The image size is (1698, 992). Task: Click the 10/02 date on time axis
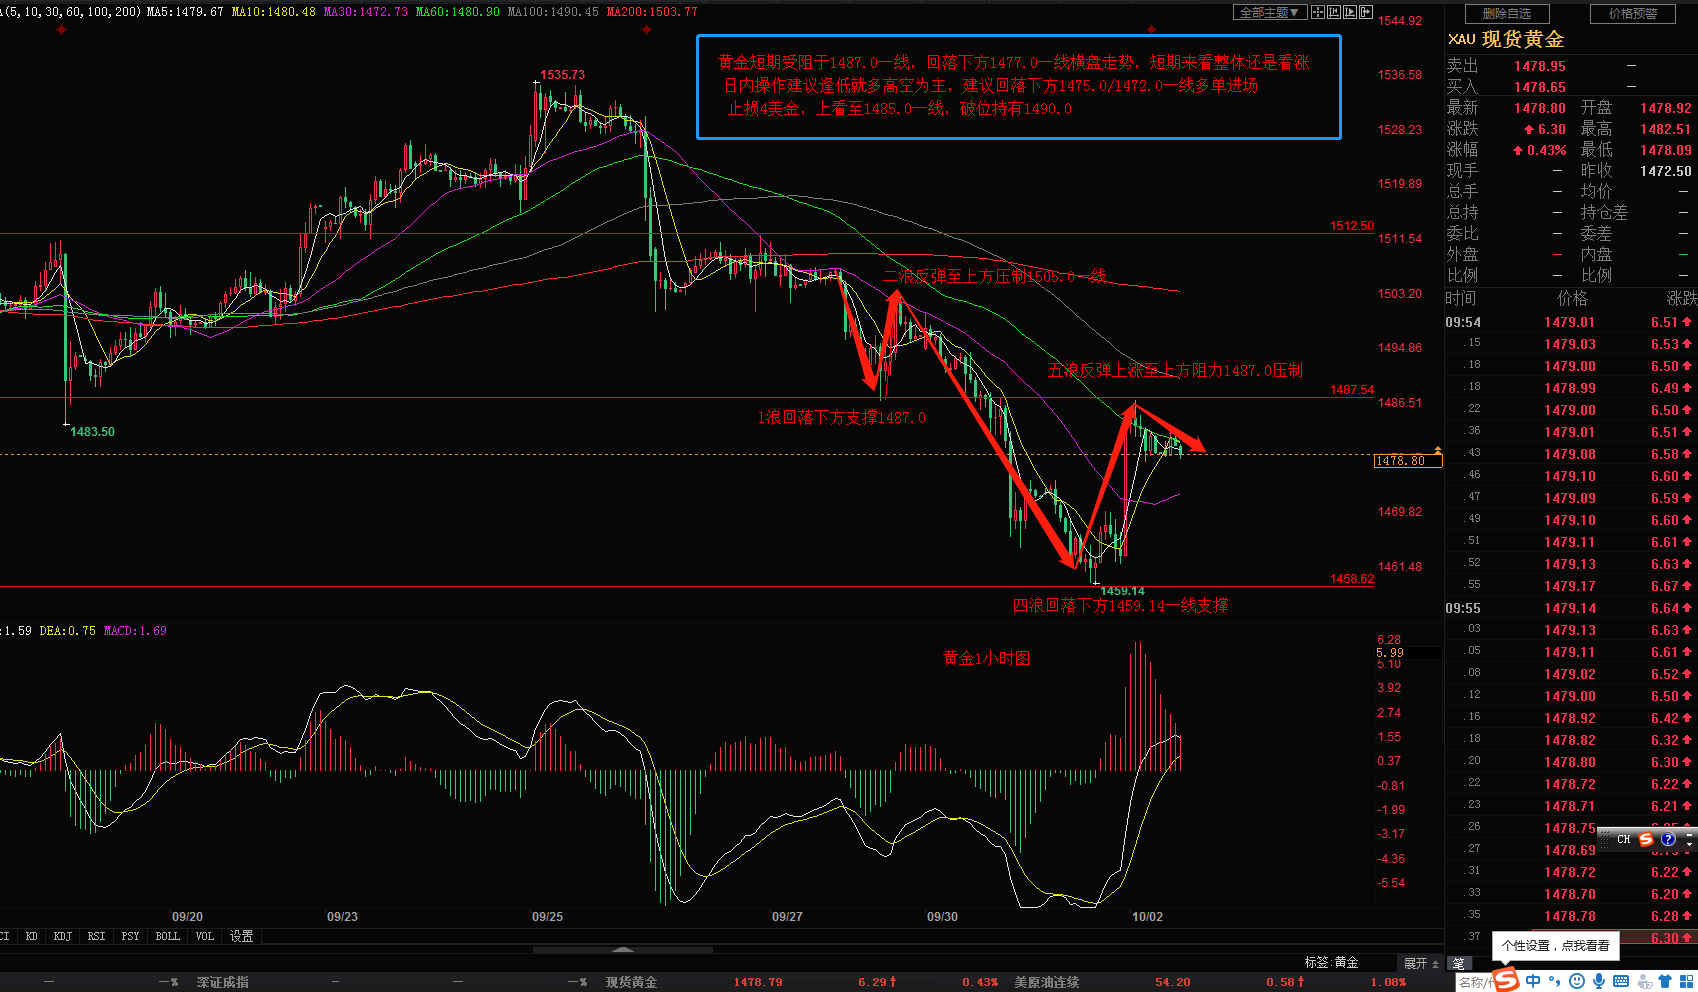pyautogui.click(x=1147, y=917)
